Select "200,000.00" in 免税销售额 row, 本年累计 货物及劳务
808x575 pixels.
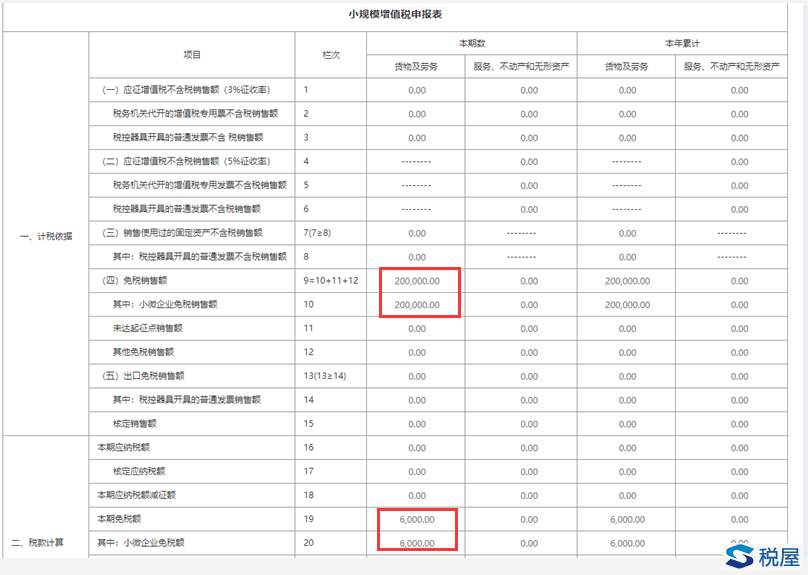click(627, 281)
